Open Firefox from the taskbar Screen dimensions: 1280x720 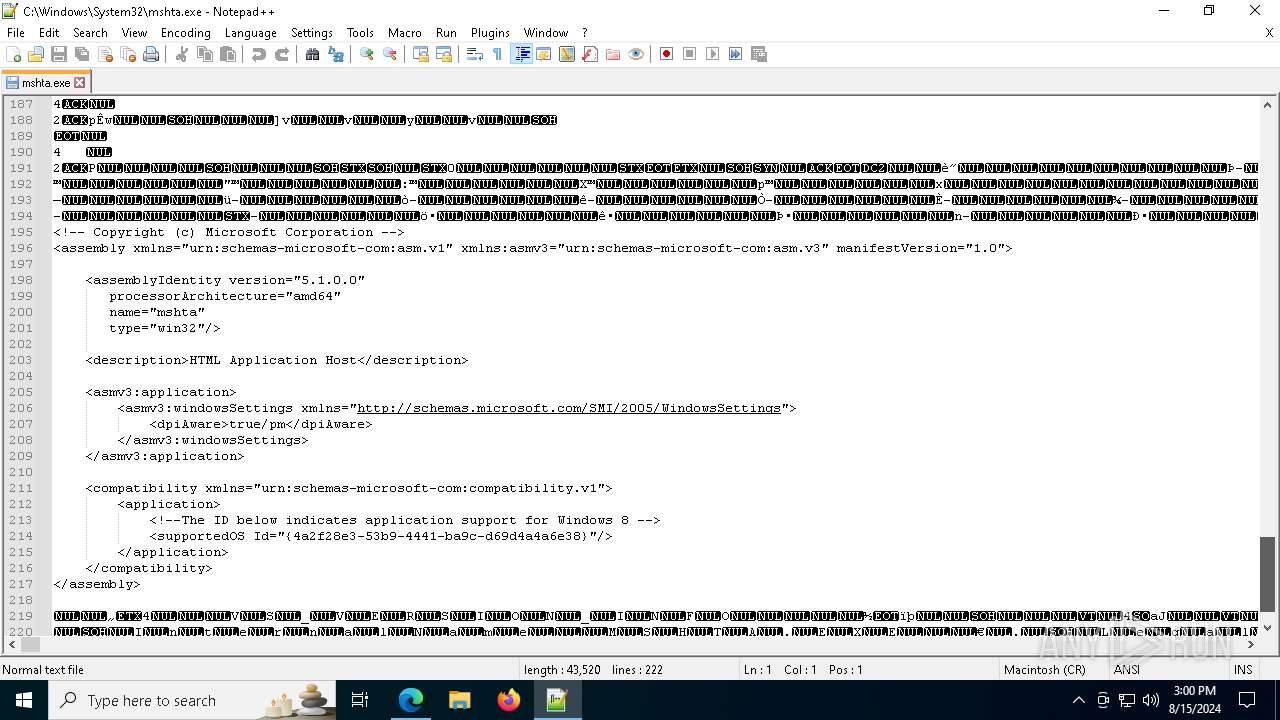pos(508,700)
